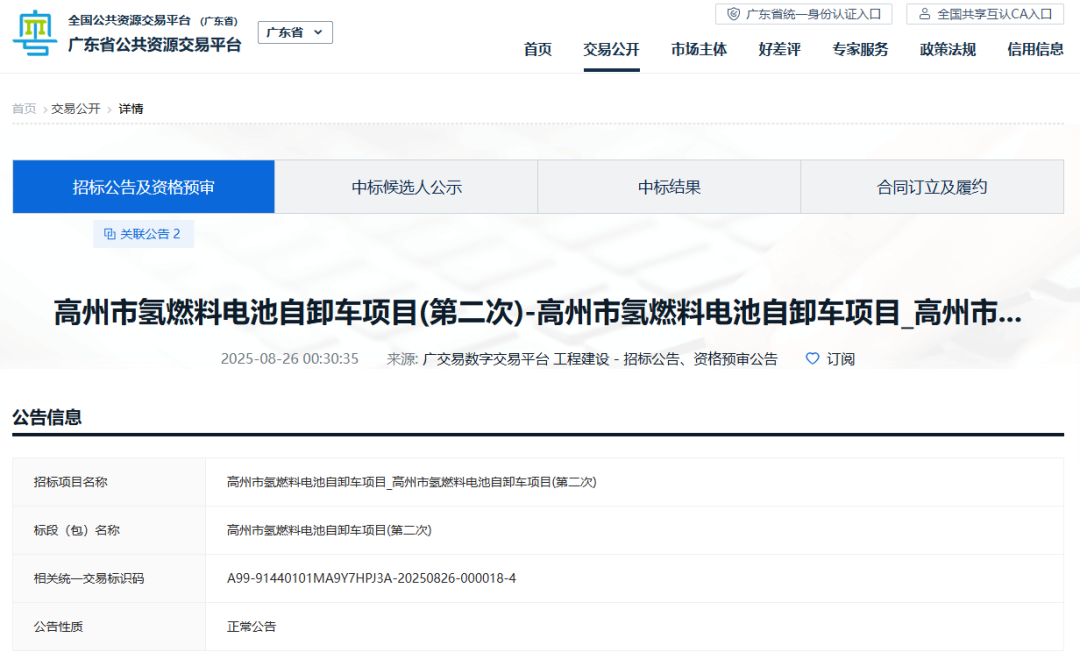This screenshot has width=1080, height=659.
Task: Switch to the 中标候选人公示 tab
Action: pyautogui.click(x=406, y=186)
